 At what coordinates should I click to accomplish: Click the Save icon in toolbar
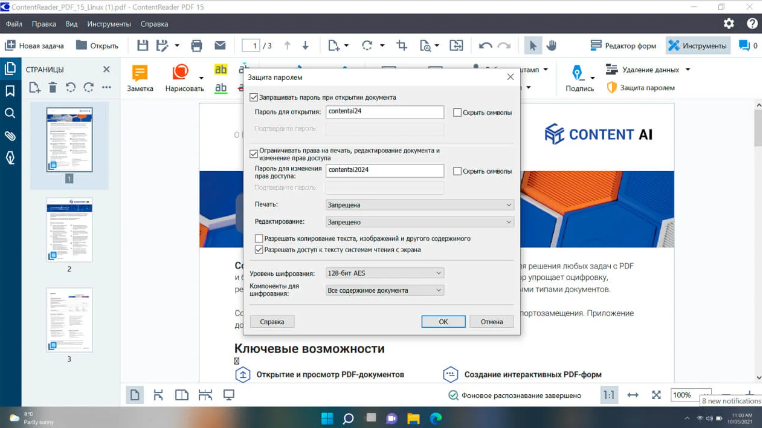point(142,46)
